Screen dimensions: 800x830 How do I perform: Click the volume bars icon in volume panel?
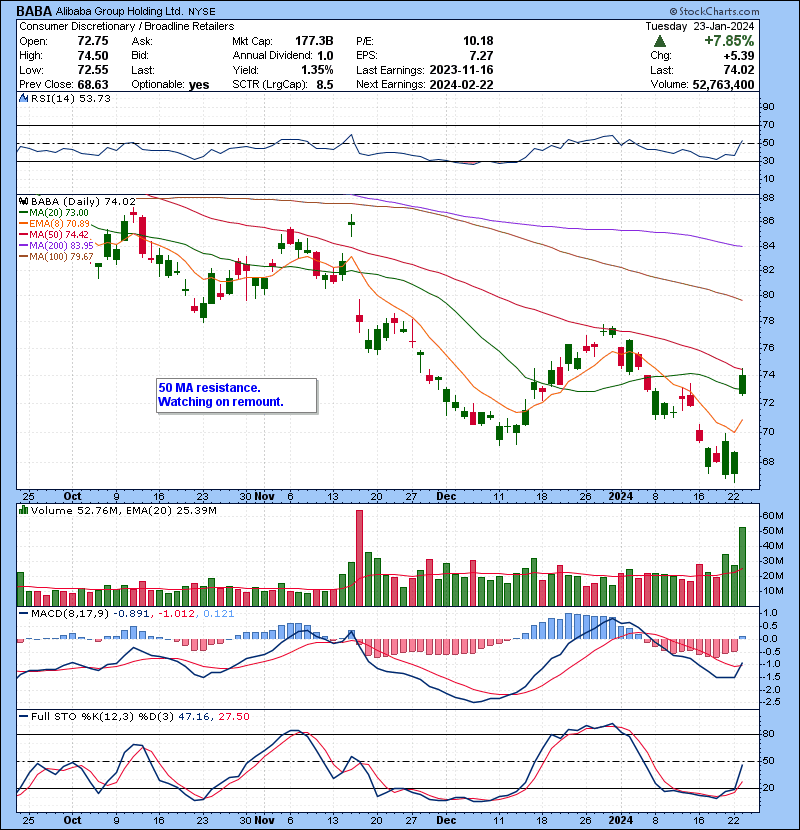[x=23, y=510]
